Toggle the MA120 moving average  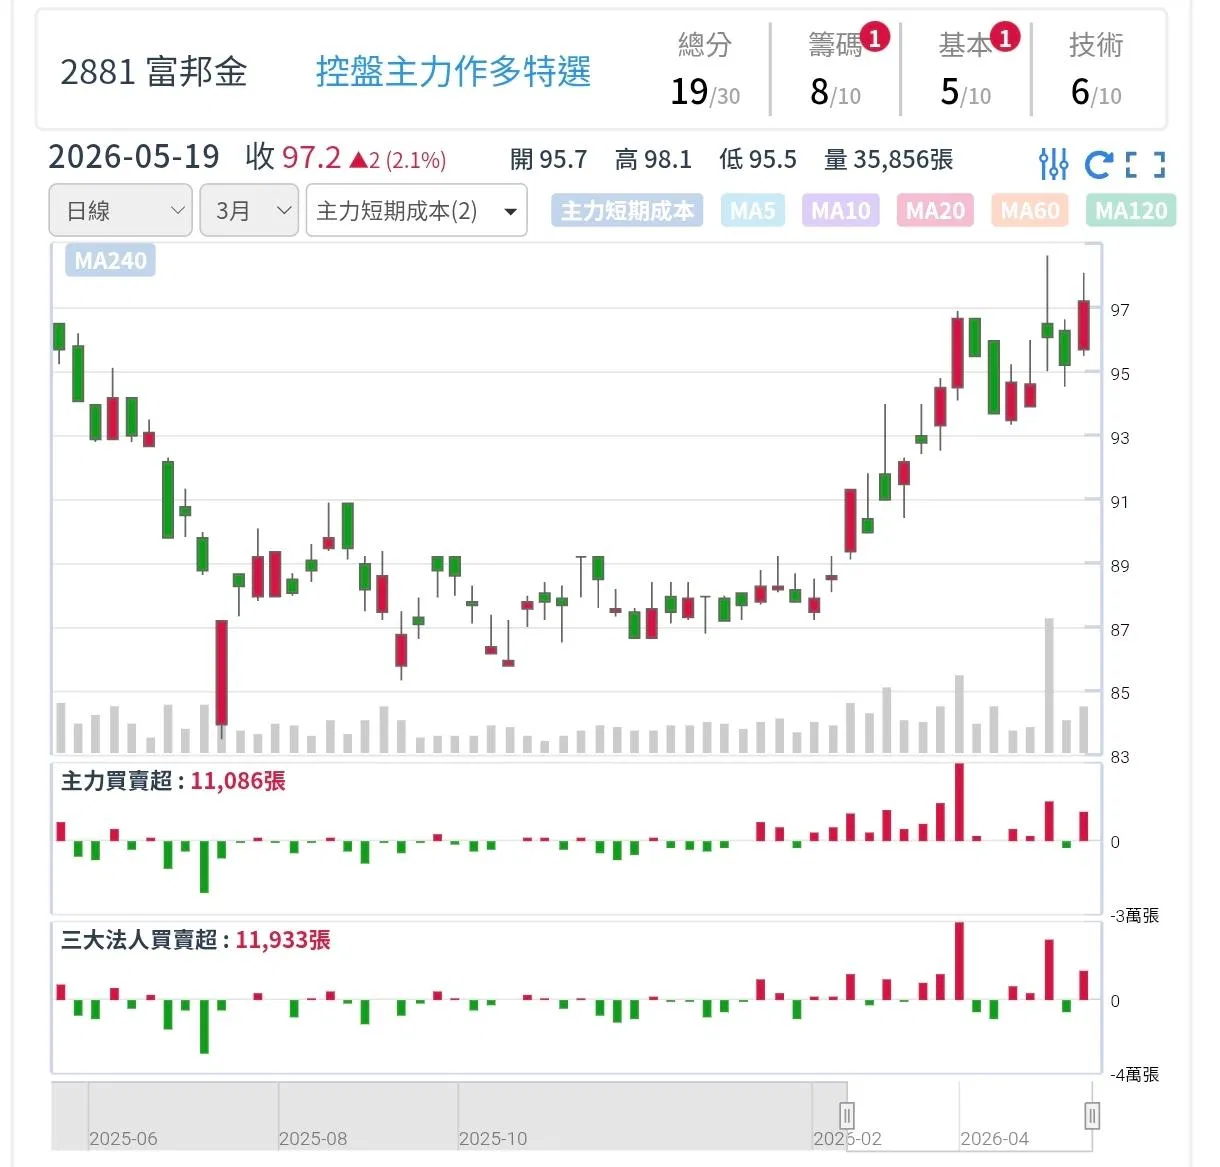[1131, 211]
